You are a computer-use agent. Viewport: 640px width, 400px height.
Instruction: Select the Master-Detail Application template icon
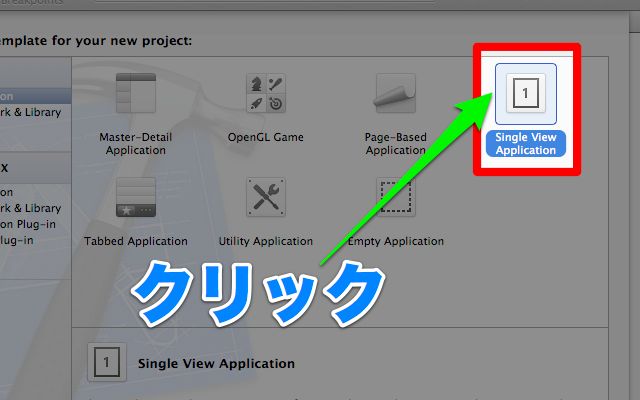click(x=136, y=93)
